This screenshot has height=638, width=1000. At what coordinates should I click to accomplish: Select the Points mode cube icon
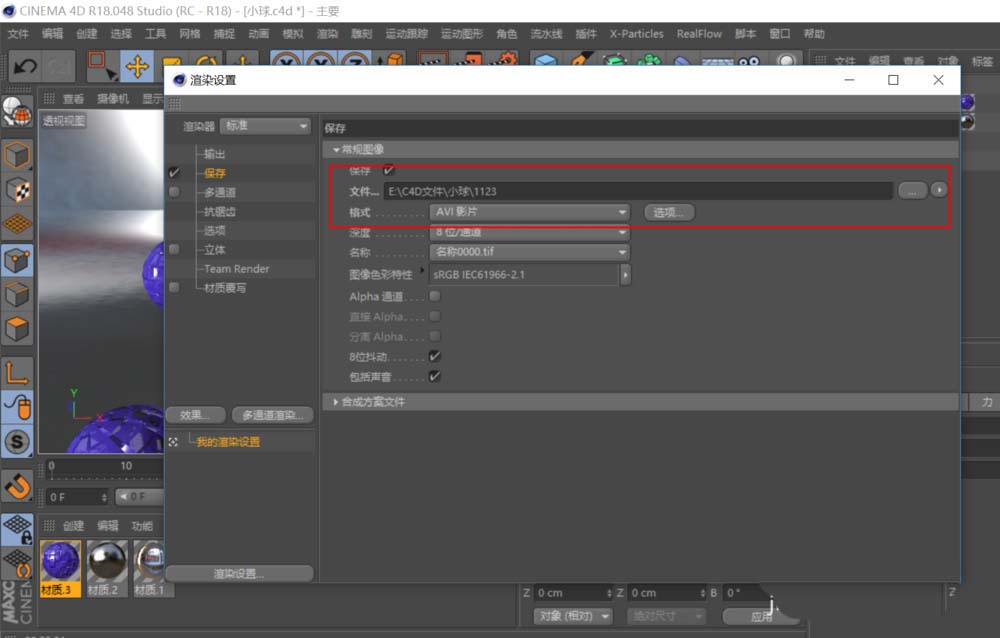[17, 261]
